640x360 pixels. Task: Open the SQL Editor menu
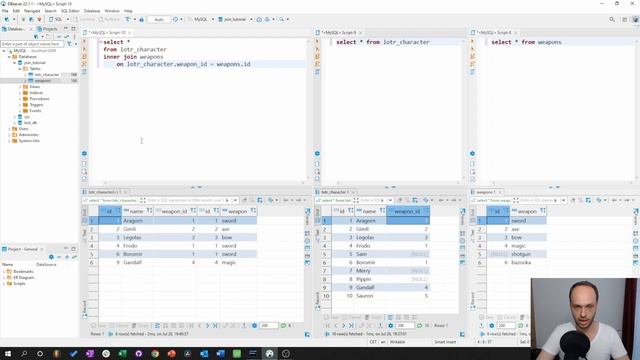pyautogui.click(x=70, y=11)
